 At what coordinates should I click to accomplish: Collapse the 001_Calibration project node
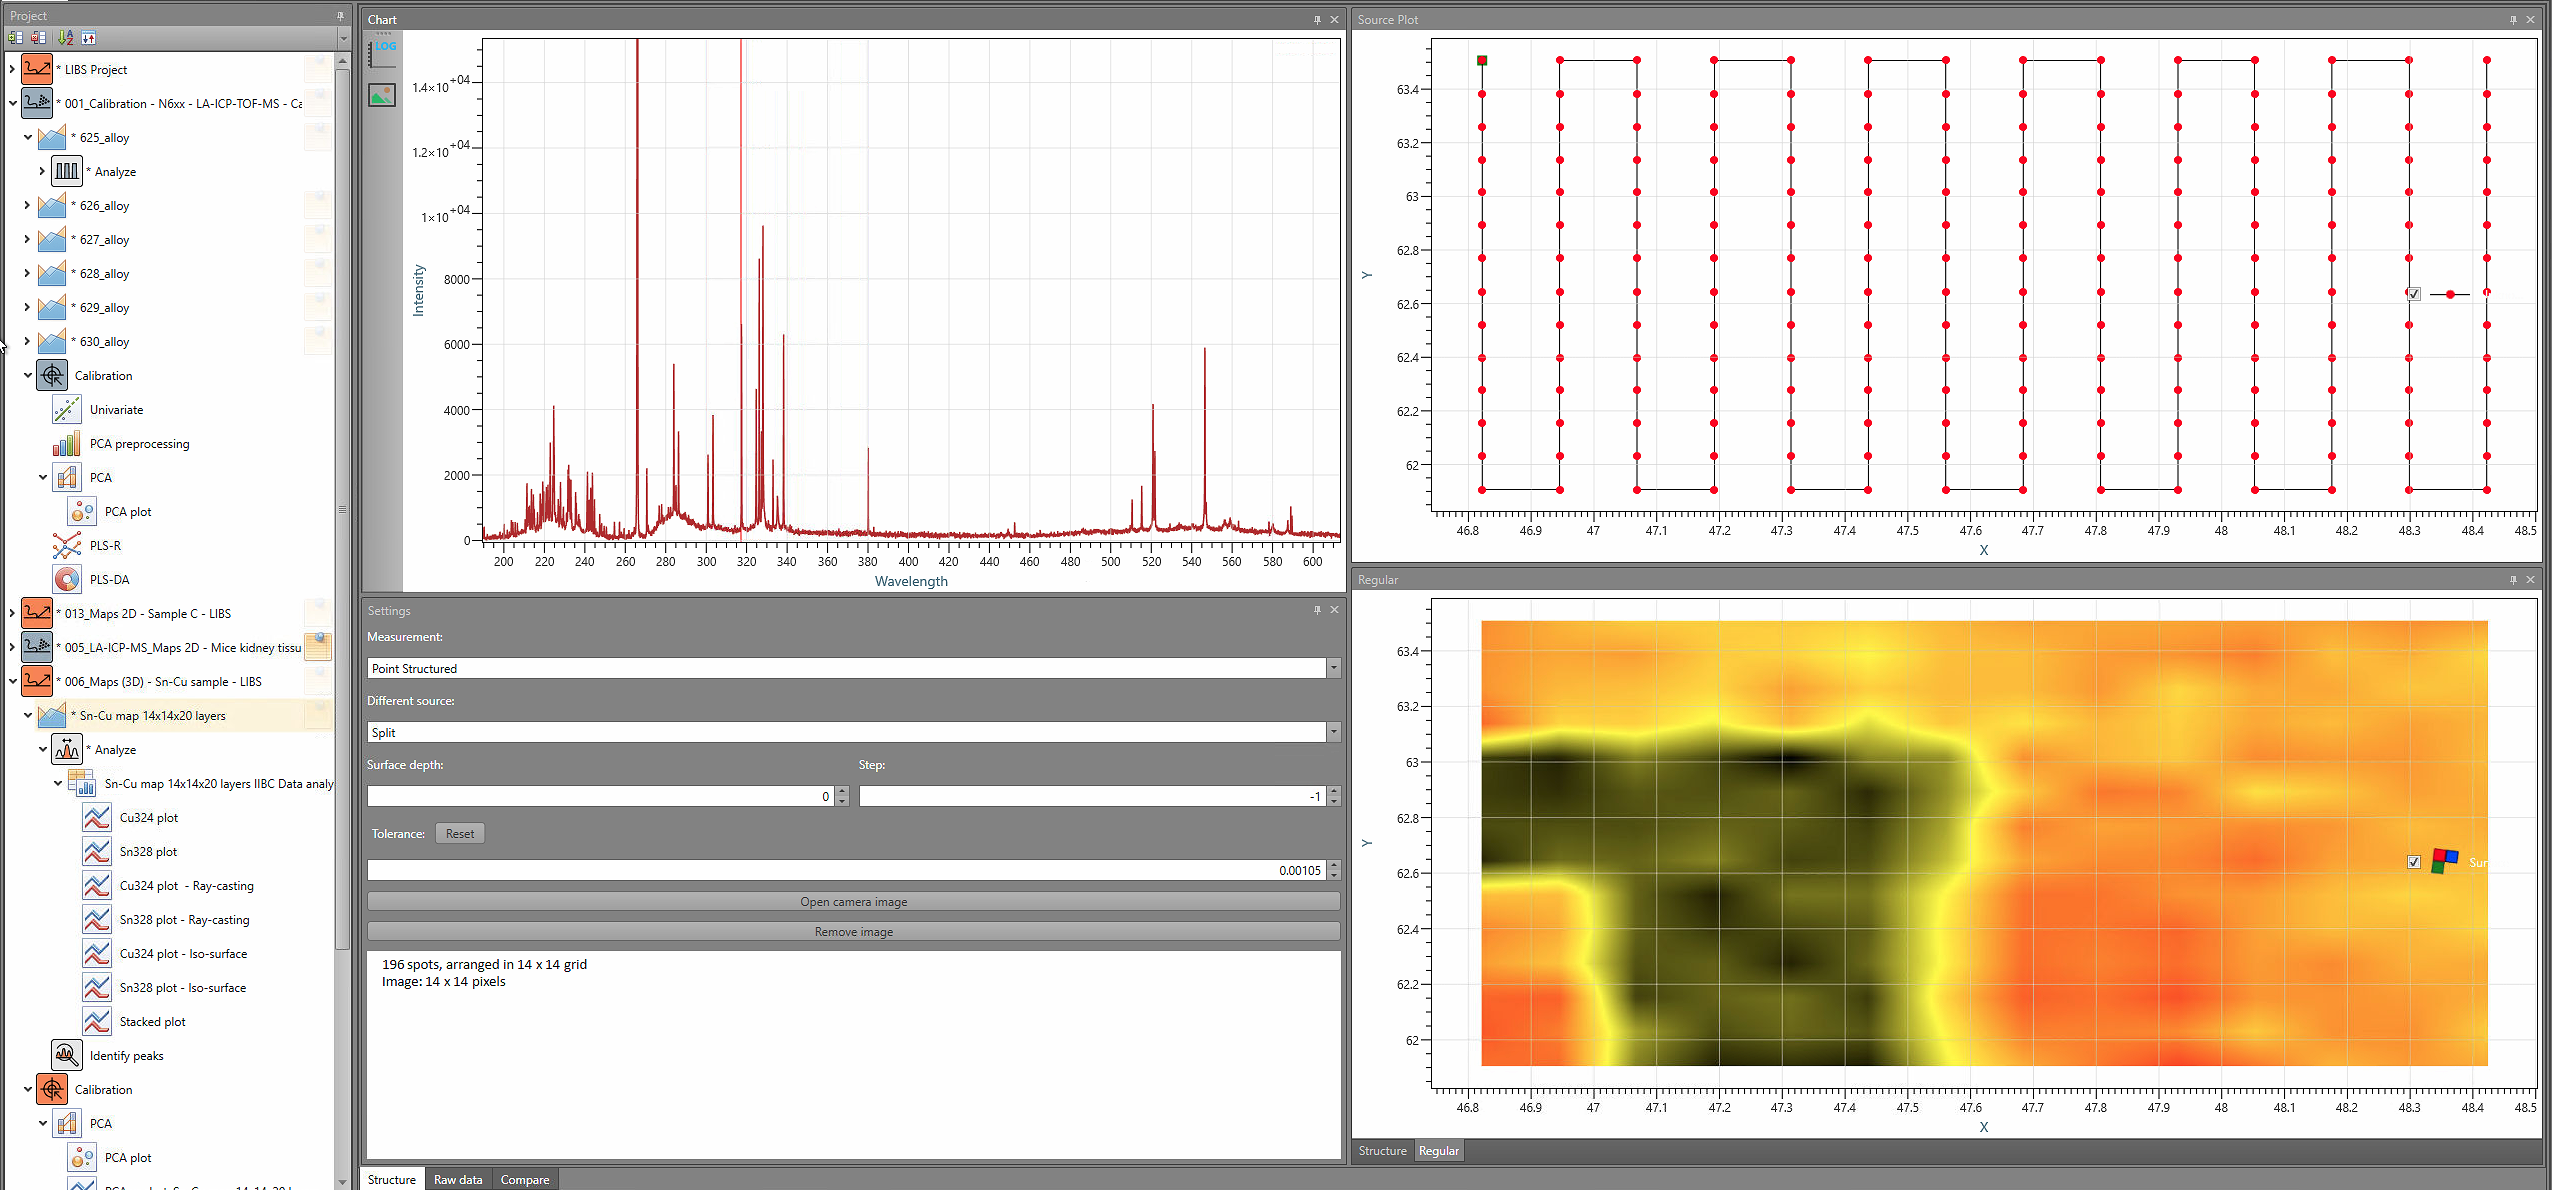tap(12, 103)
